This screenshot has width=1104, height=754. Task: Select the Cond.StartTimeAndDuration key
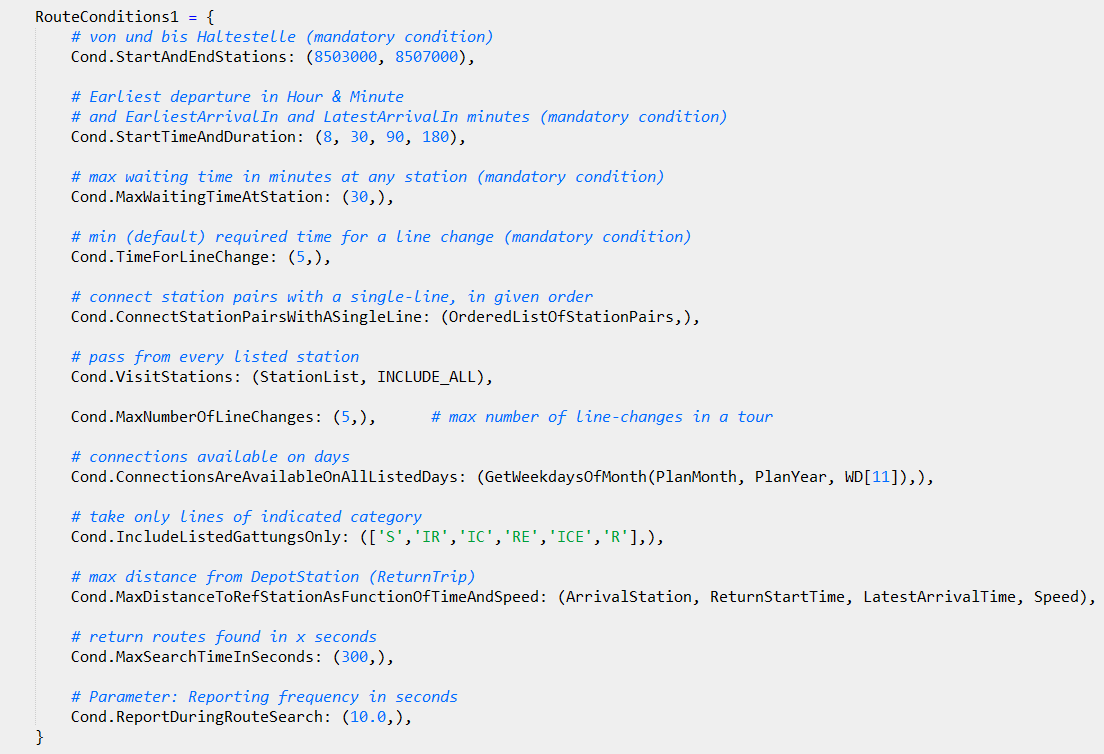pyautogui.click(x=183, y=137)
